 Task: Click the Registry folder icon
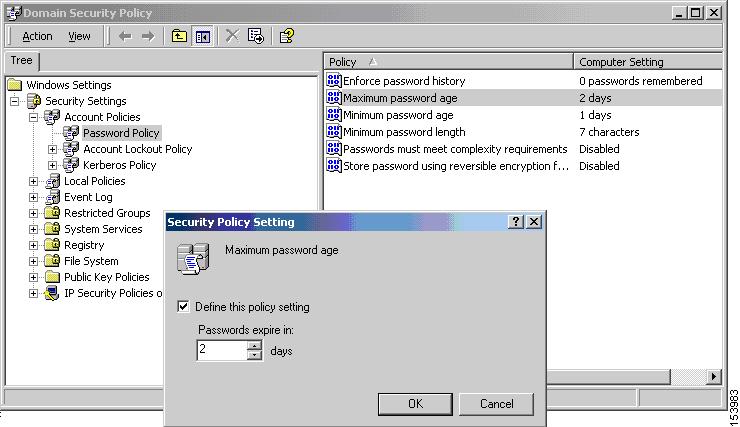pos(52,245)
